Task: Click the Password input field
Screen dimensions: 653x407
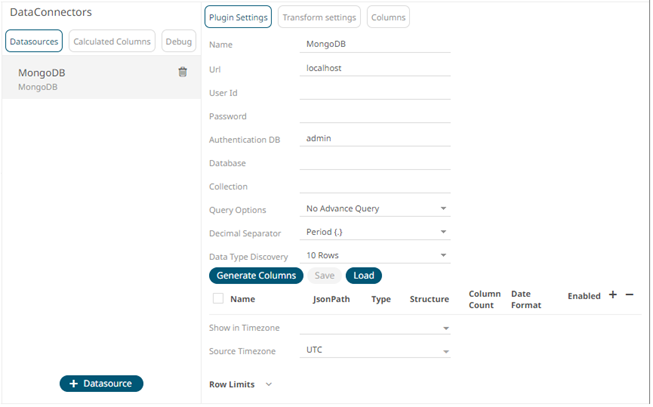Action: (376, 116)
